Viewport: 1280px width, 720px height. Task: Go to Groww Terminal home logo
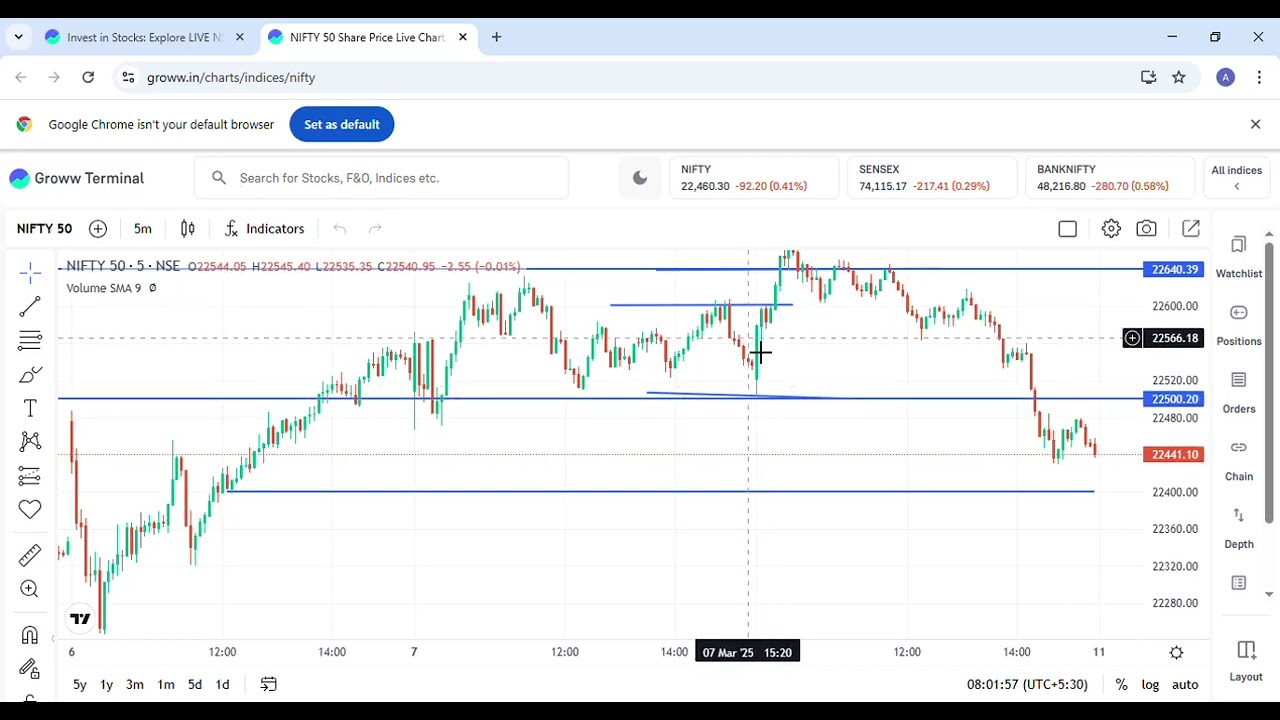coord(77,178)
